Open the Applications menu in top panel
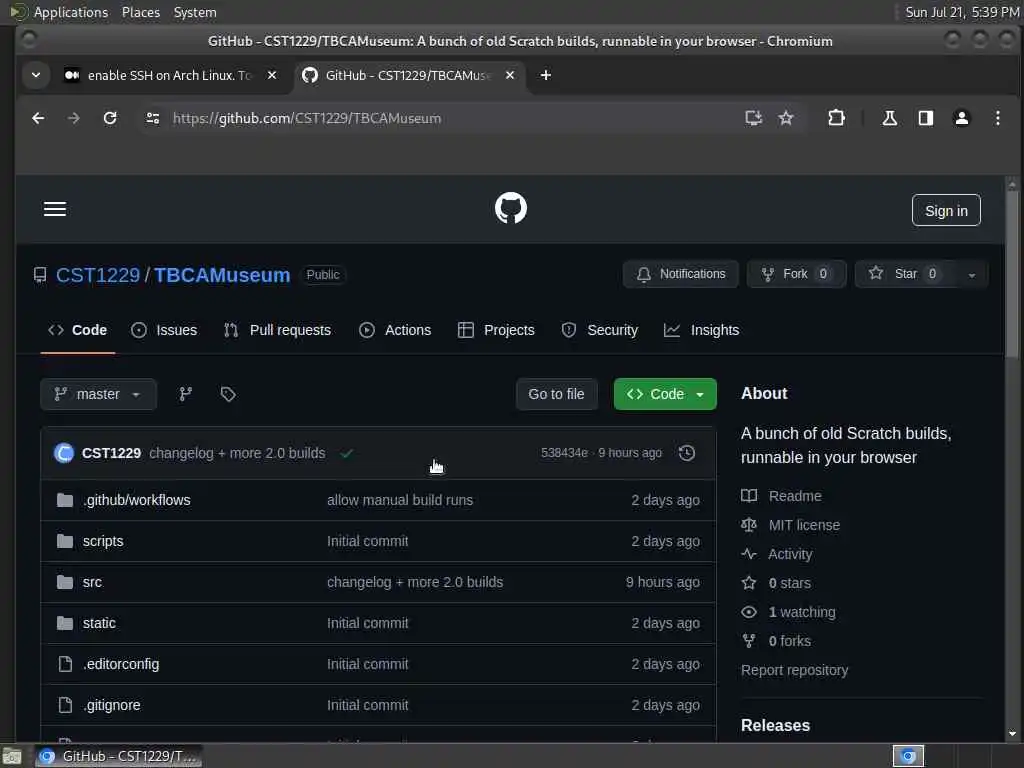The image size is (1024, 768). [x=71, y=12]
